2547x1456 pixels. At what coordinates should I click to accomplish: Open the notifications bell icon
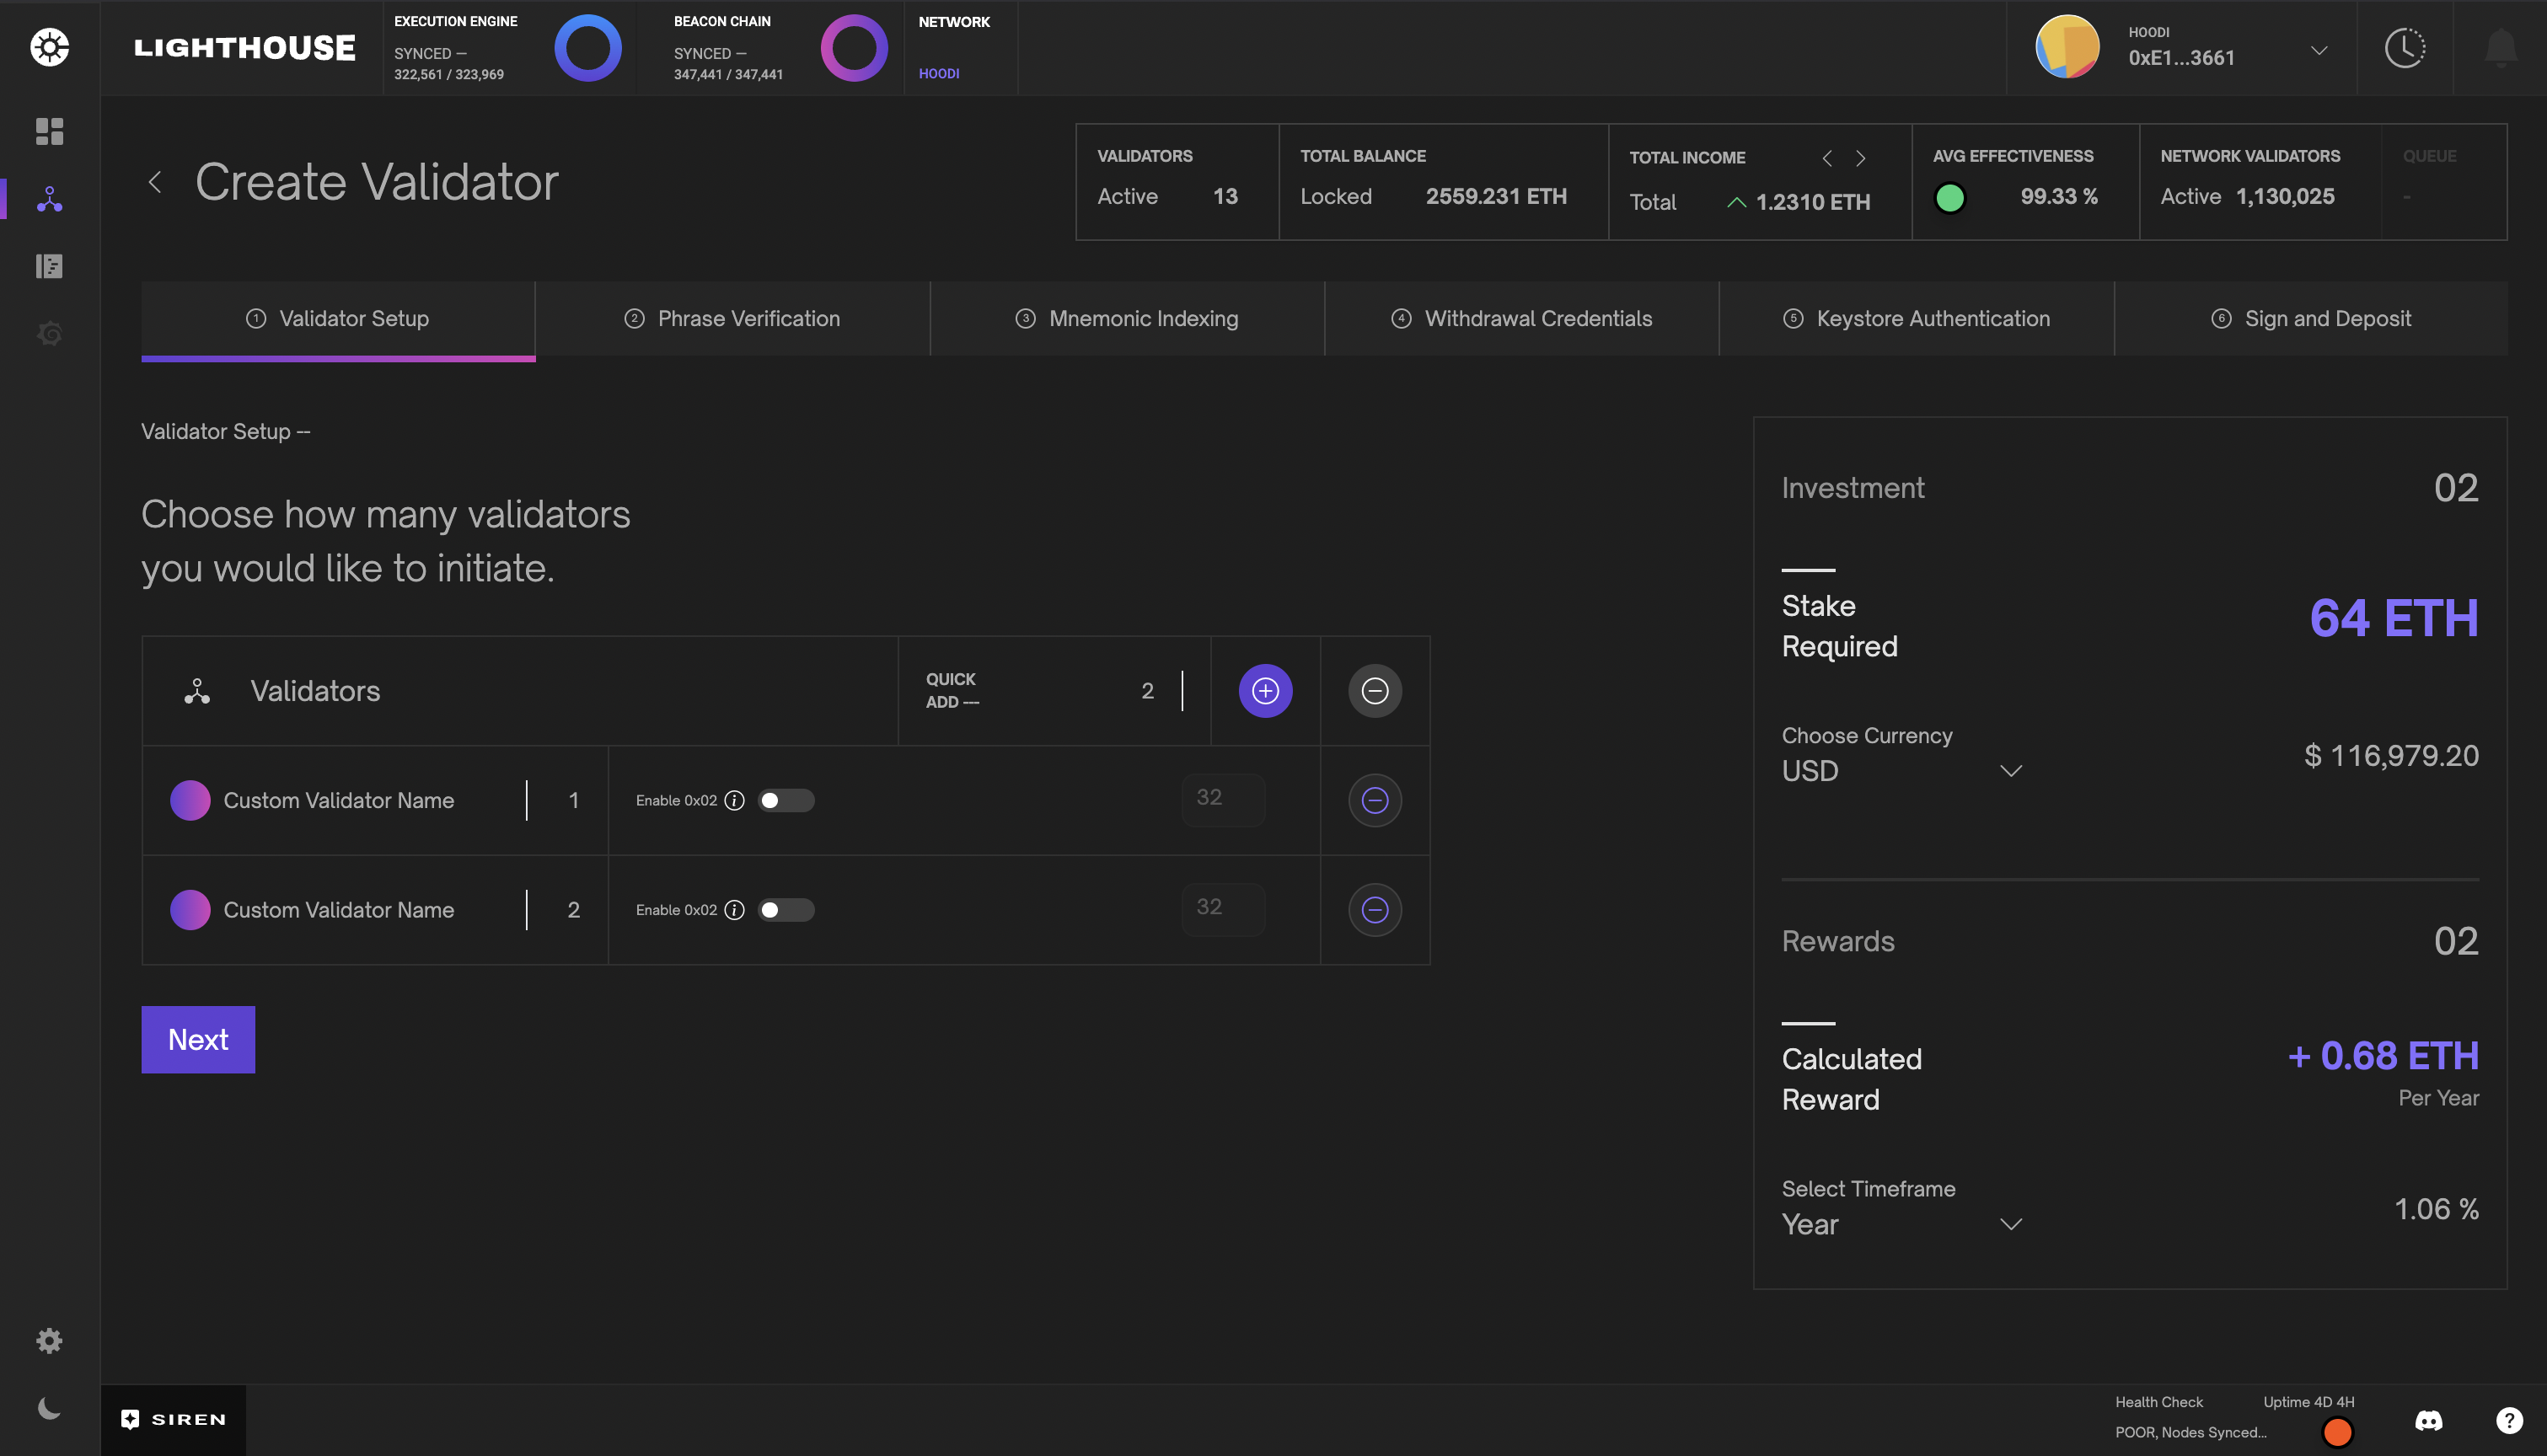pyautogui.click(x=2500, y=48)
